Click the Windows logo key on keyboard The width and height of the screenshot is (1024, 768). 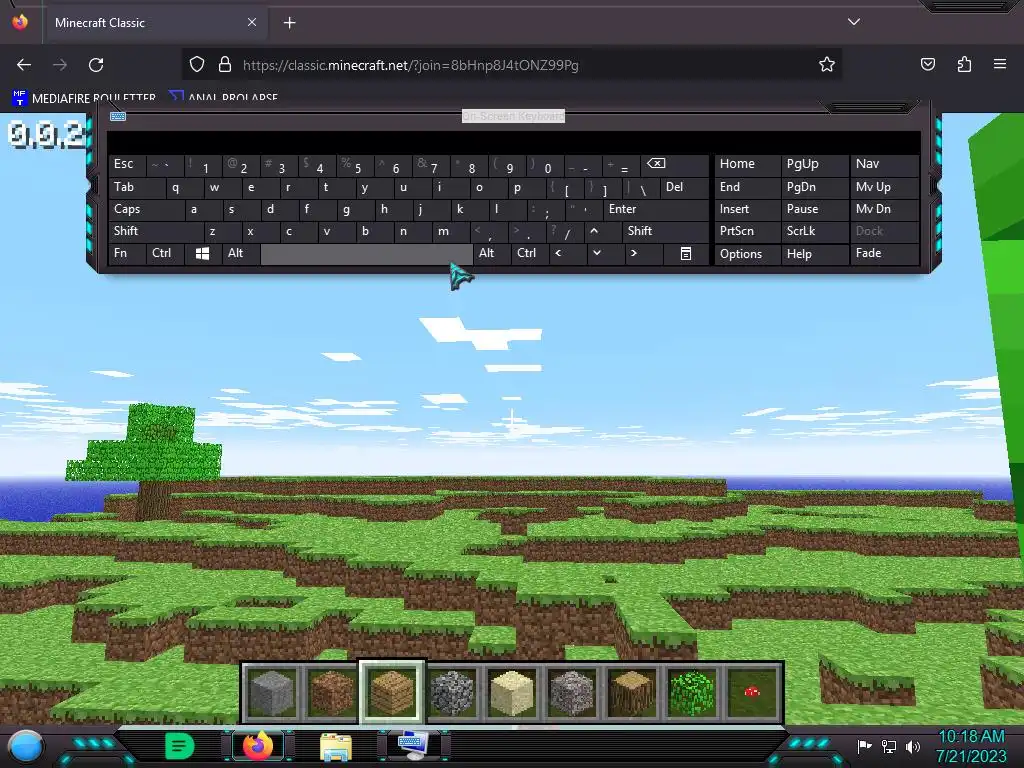[x=202, y=253]
